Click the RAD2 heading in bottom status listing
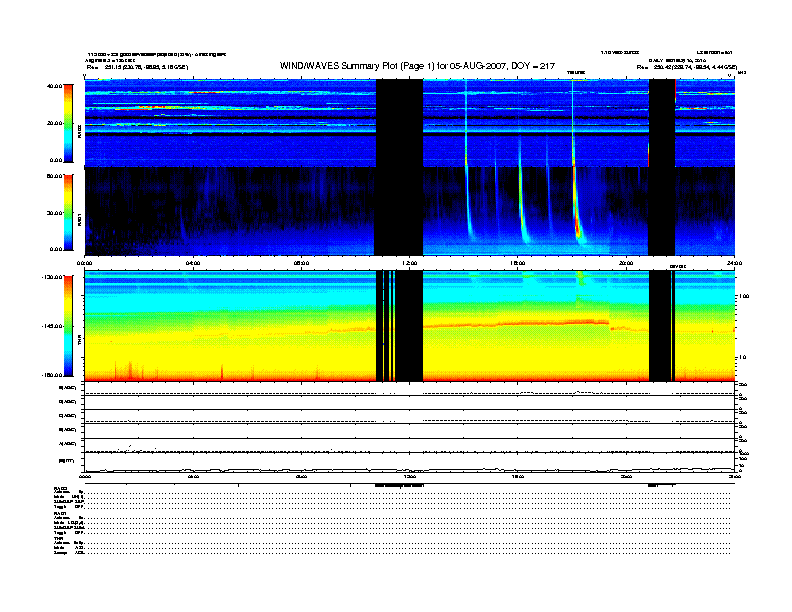Screen dimensions: 792x612 [61, 488]
